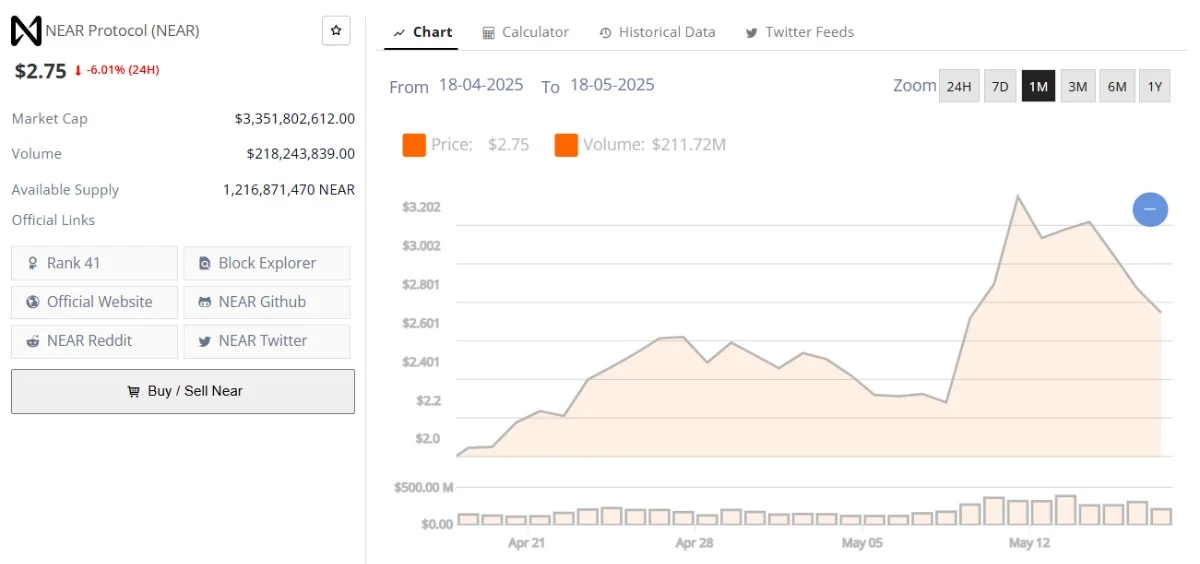Open the Twitter Feeds tab
The height and width of the screenshot is (564, 1200).
(x=799, y=32)
